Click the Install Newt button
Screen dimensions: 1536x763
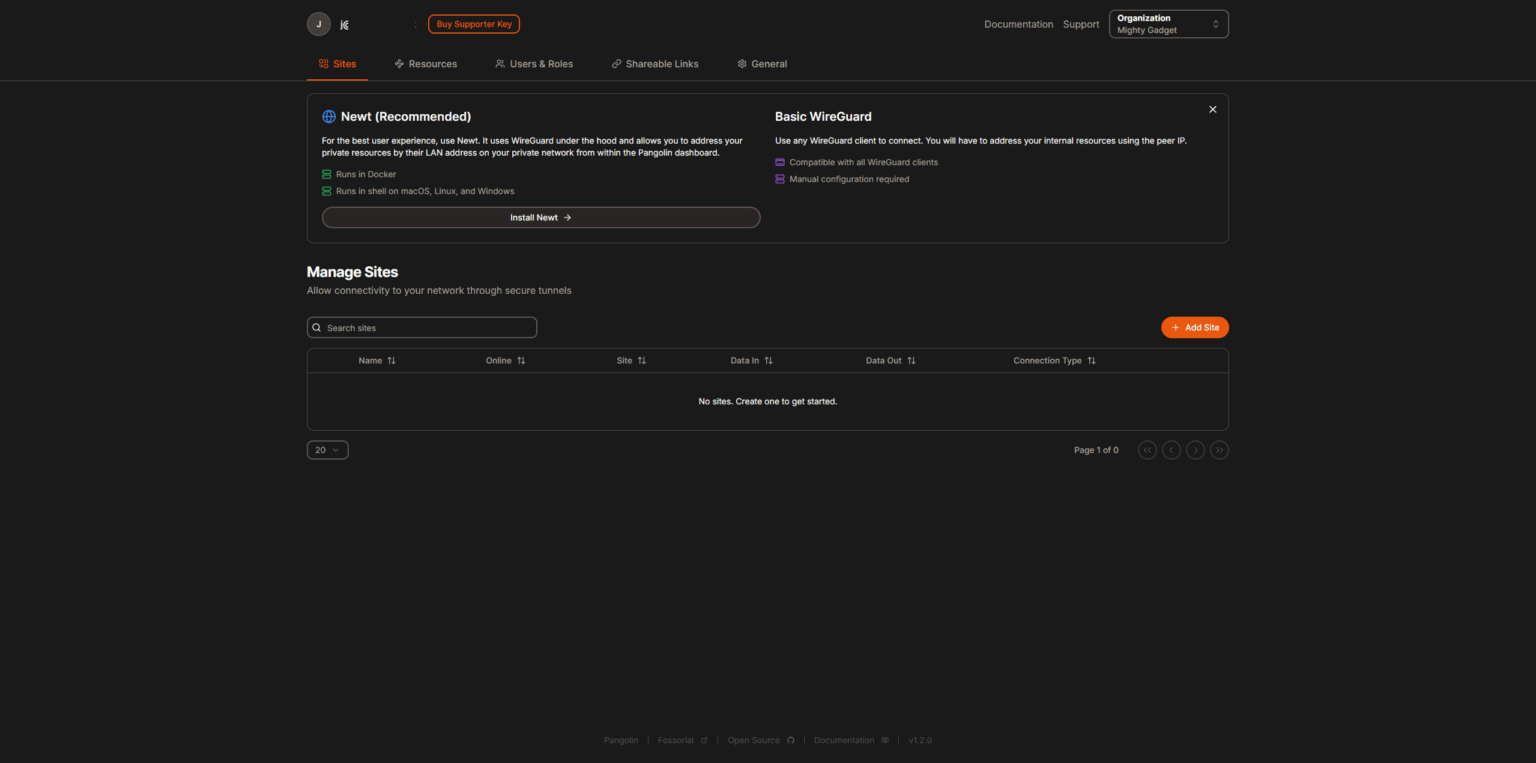pyautogui.click(x=540, y=217)
